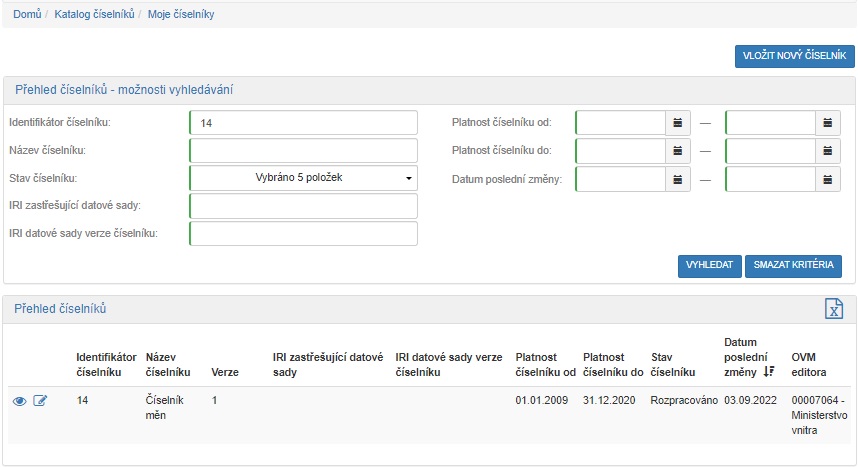Edit the Číselník měn row with pencil icon

coord(40,401)
